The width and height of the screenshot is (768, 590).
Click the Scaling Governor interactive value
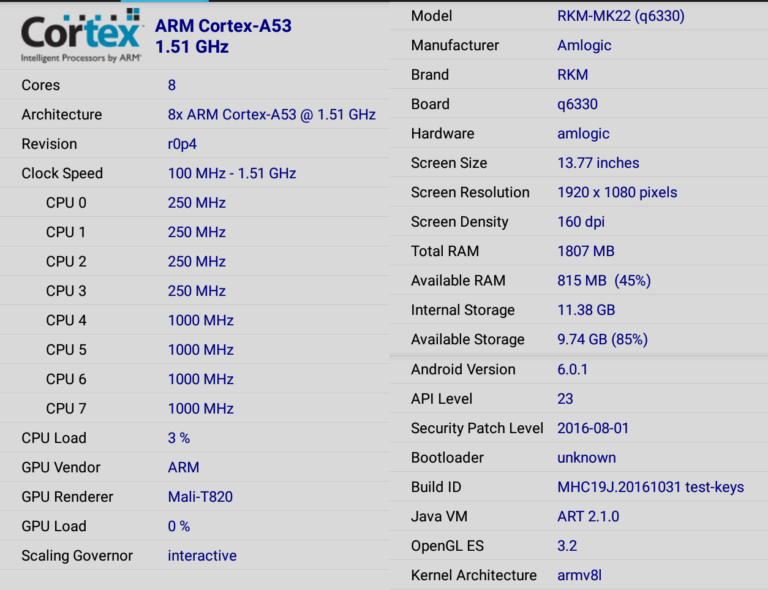tap(202, 555)
